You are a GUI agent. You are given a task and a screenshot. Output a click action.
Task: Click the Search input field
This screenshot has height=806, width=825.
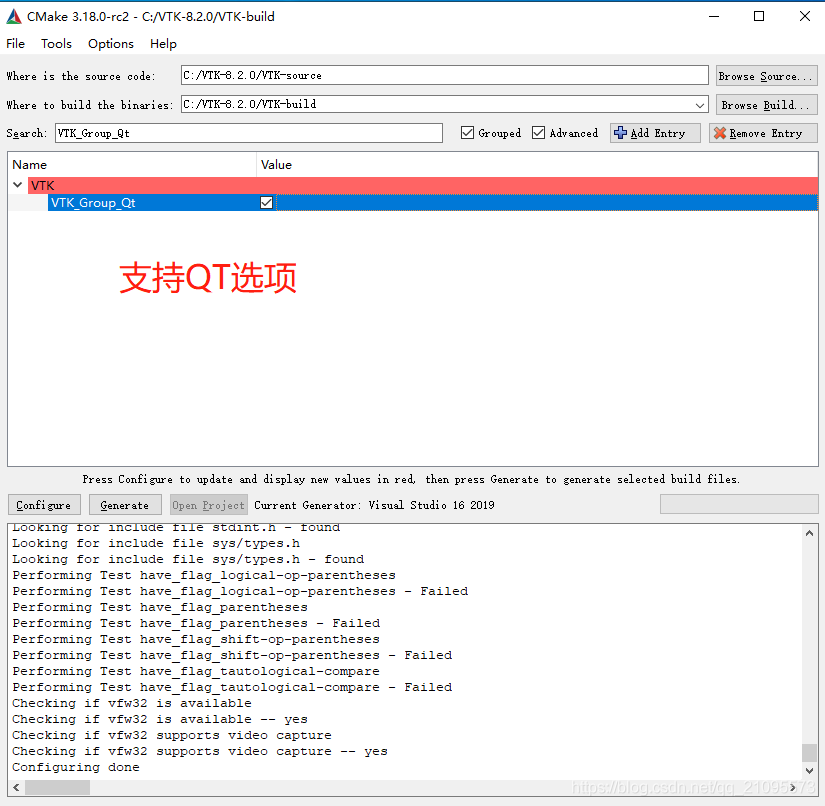pos(249,133)
